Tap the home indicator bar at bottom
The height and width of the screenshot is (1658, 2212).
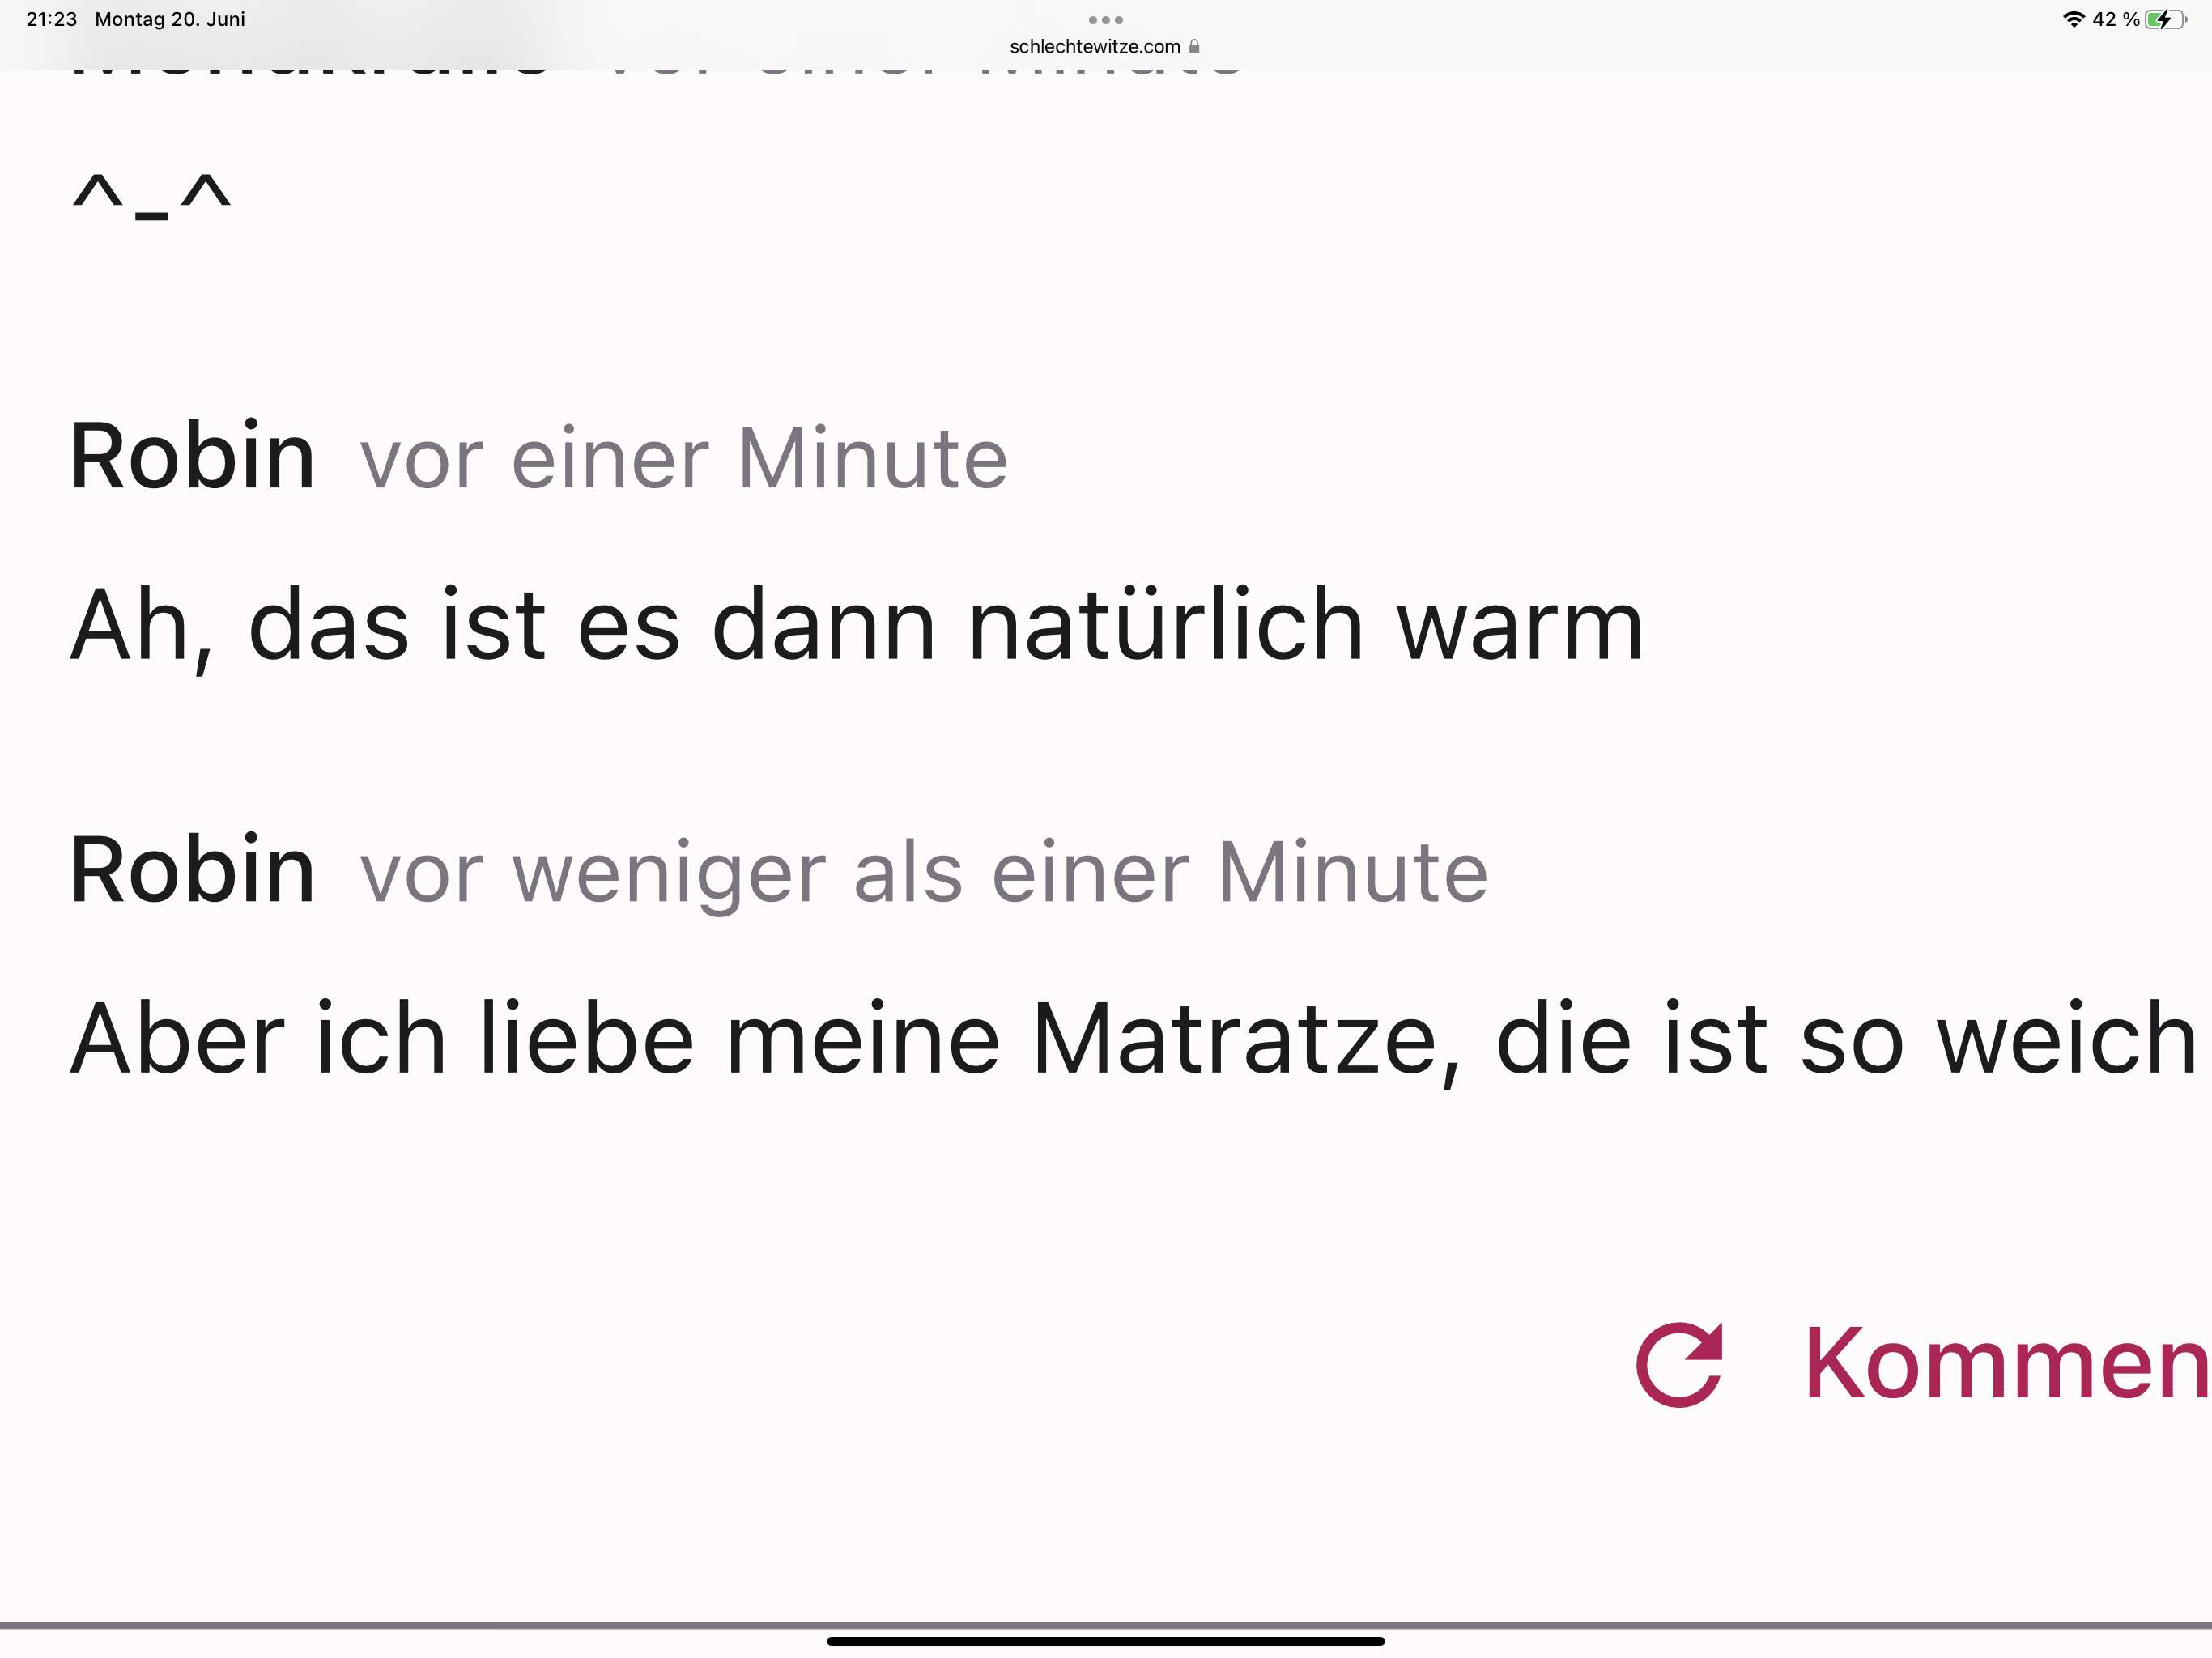pos(1105,1641)
